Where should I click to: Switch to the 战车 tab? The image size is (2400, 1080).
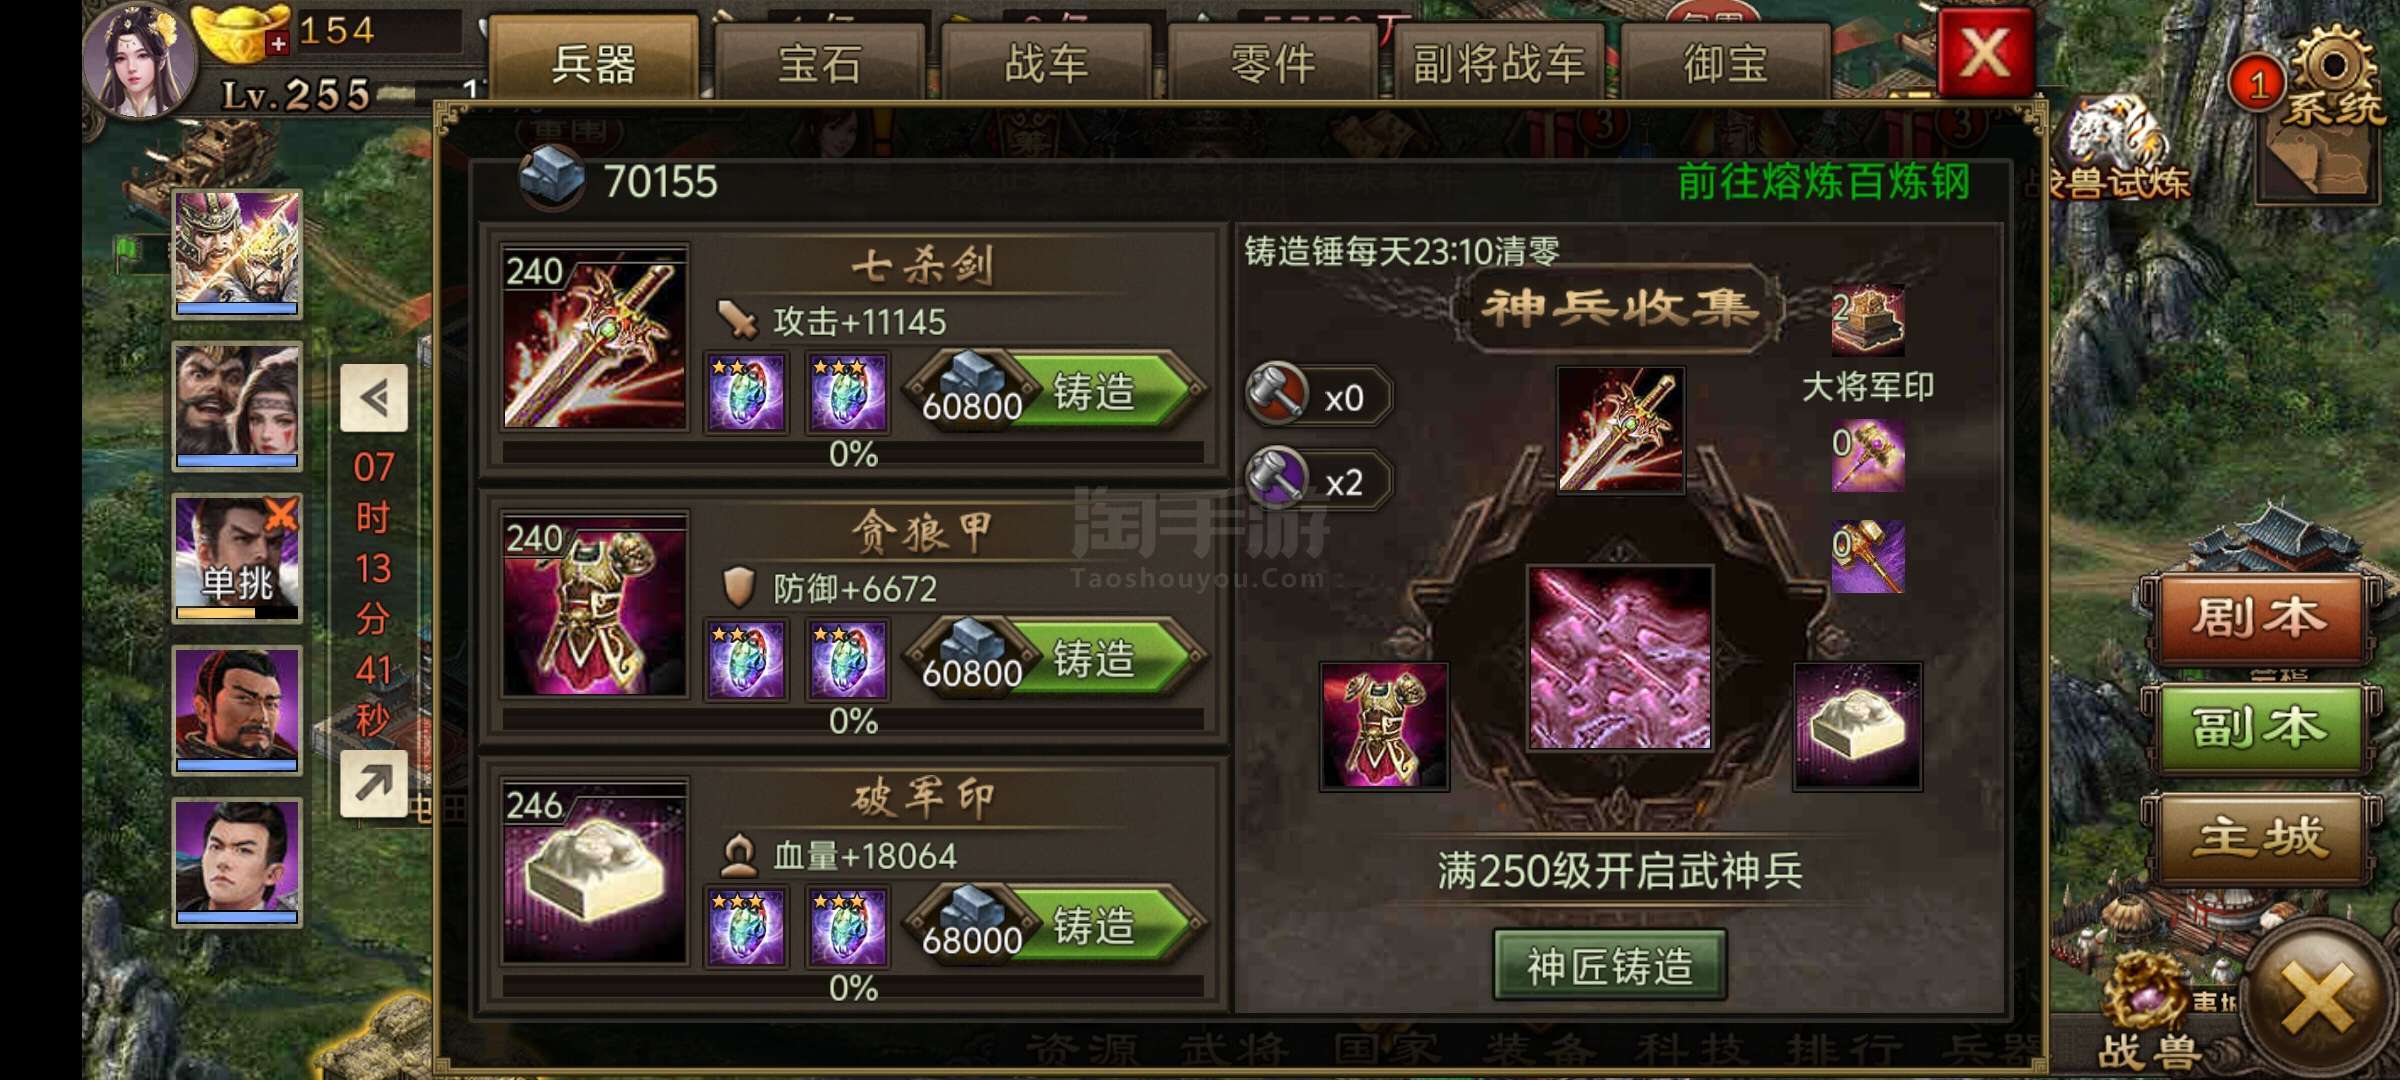[x=1046, y=62]
